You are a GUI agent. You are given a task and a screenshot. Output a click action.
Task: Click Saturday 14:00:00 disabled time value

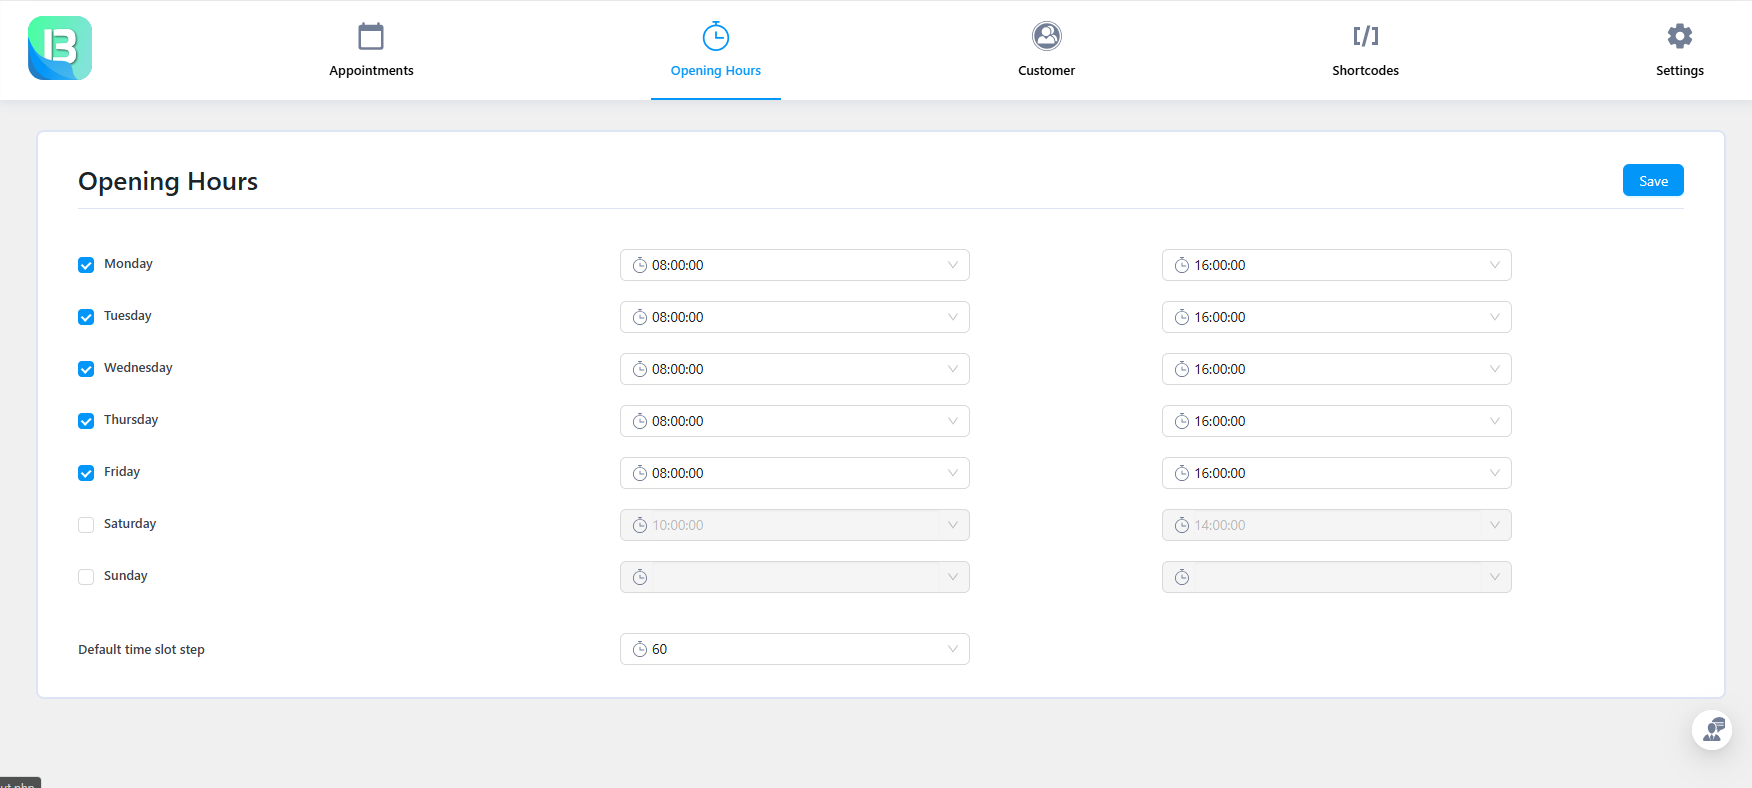pyautogui.click(x=1220, y=525)
